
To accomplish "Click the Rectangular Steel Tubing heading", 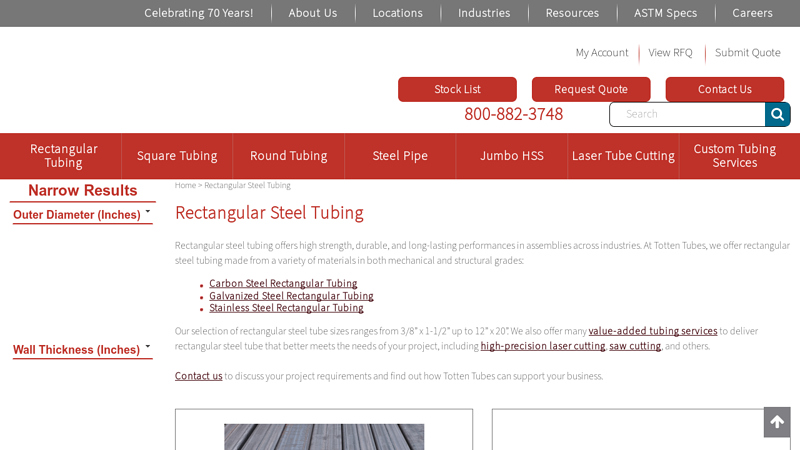I will click(269, 213).
